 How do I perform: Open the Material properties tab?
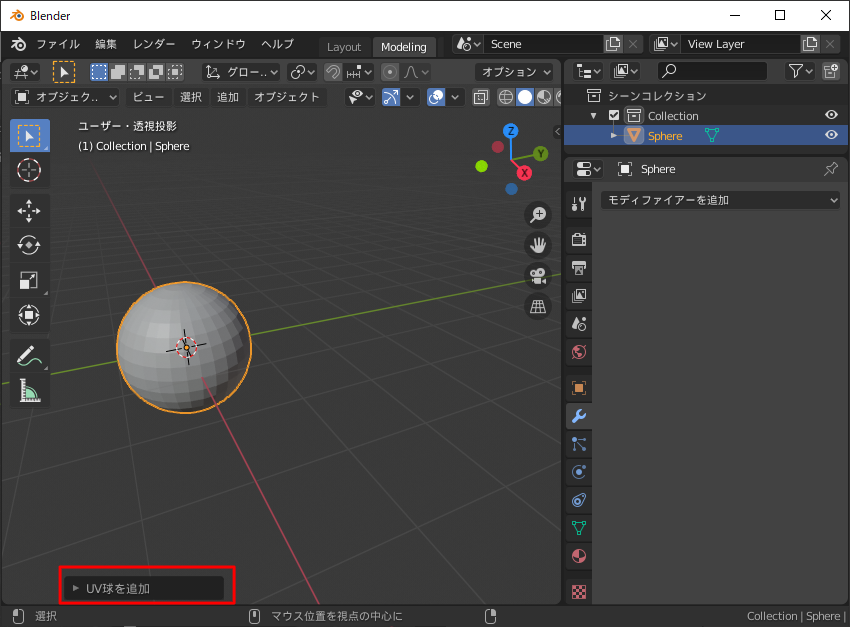tap(579, 556)
